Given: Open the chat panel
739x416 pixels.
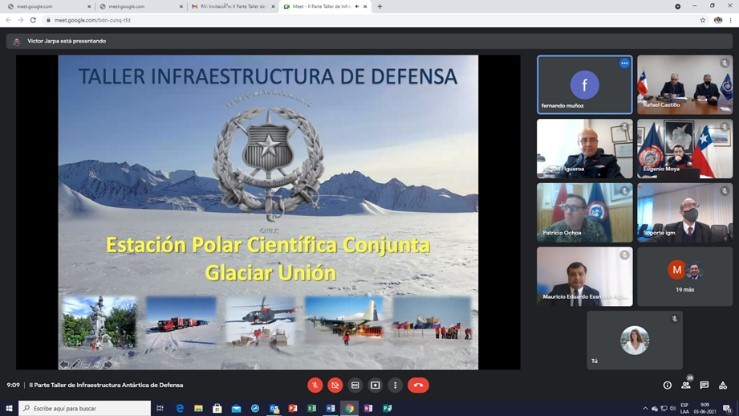Looking at the screenshot, I should (x=704, y=385).
